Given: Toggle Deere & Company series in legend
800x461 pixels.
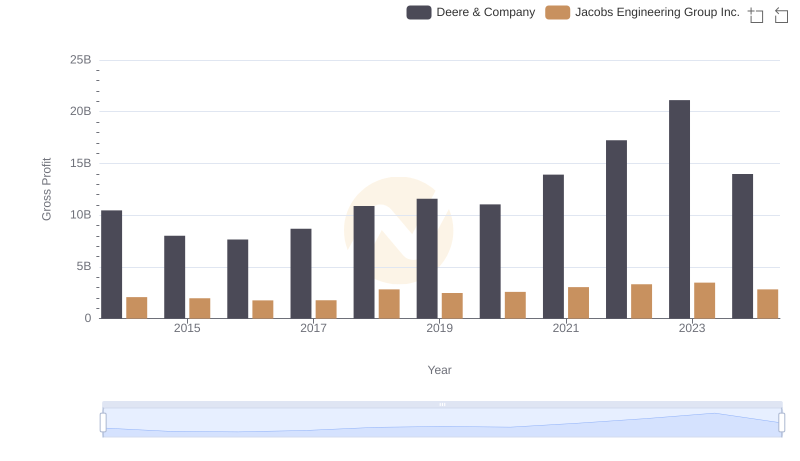Looking at the screenshot, I should [470, 12].
